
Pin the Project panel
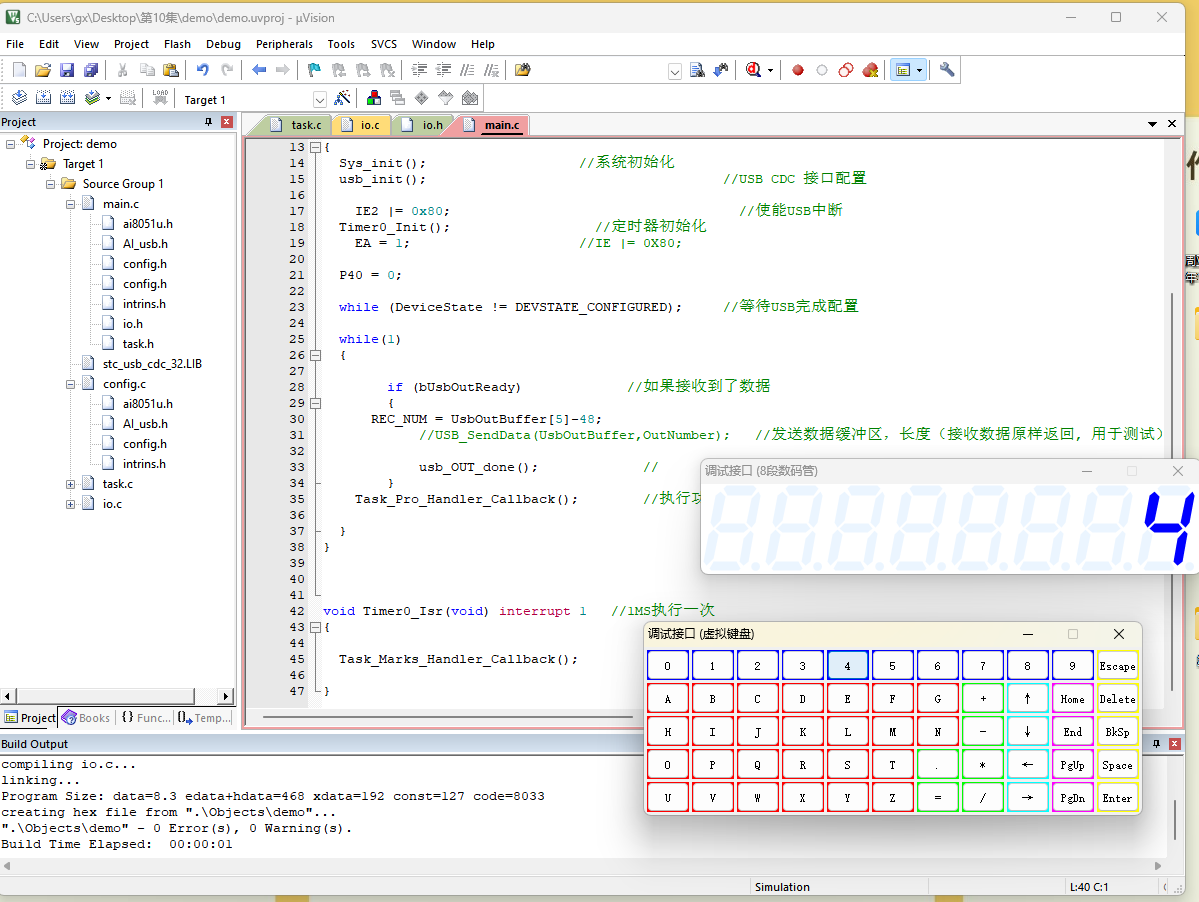click(x=208, y=122)
